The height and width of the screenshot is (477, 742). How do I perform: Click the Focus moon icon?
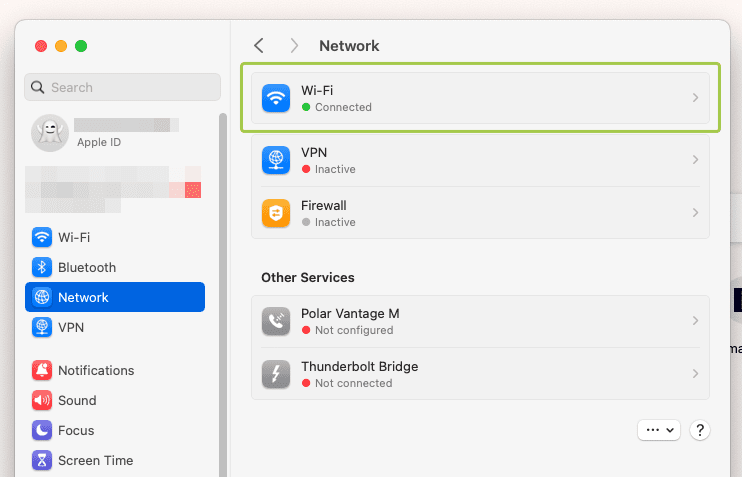(42, 430)
